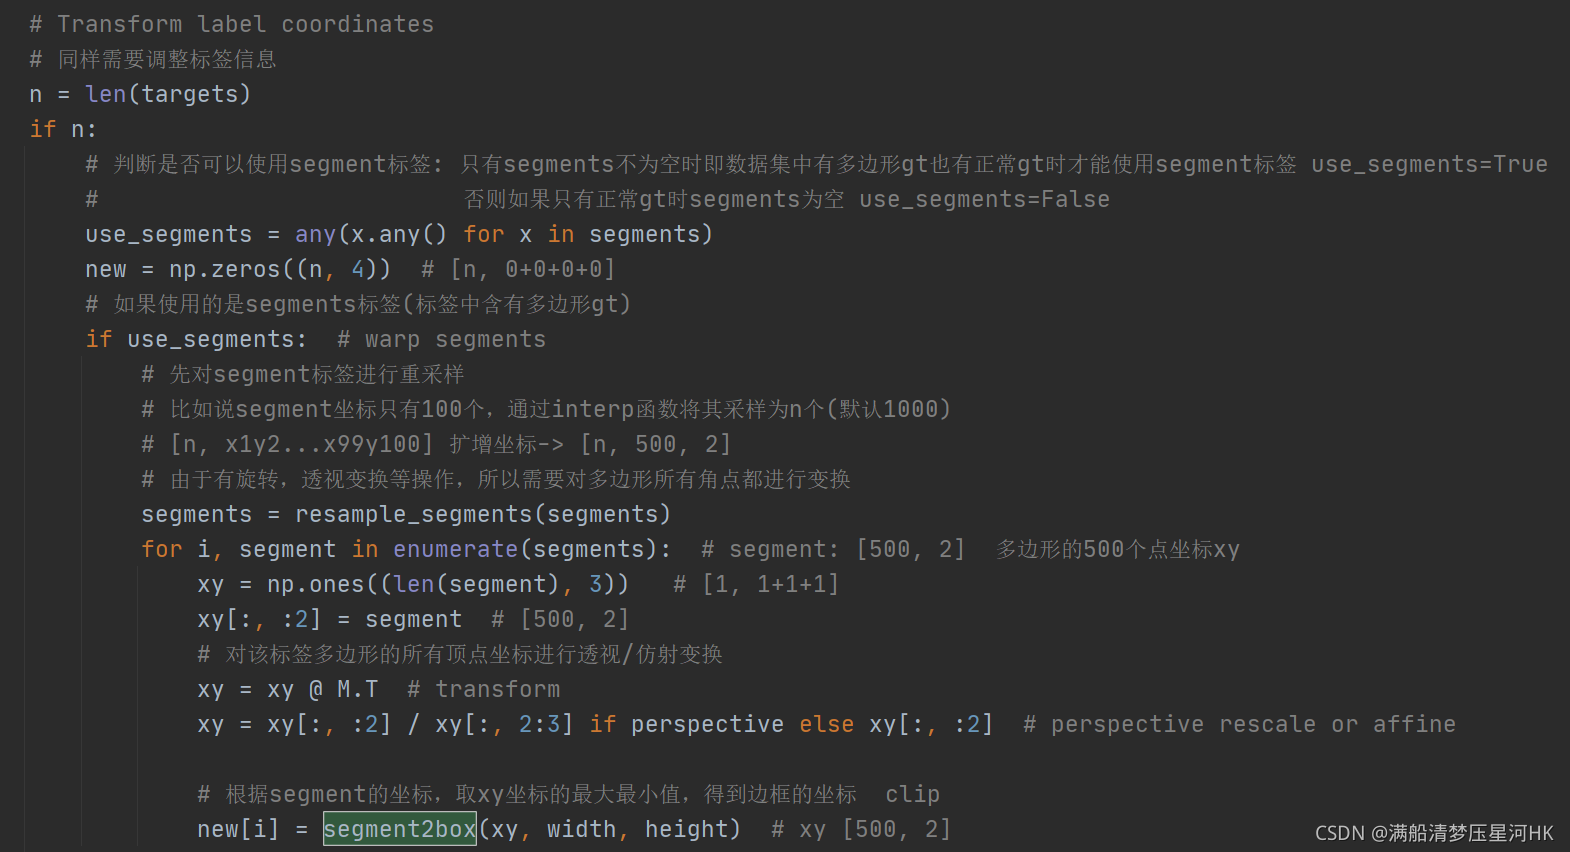Click '(xy, width, height)' arguments

(x=610, y=829)
